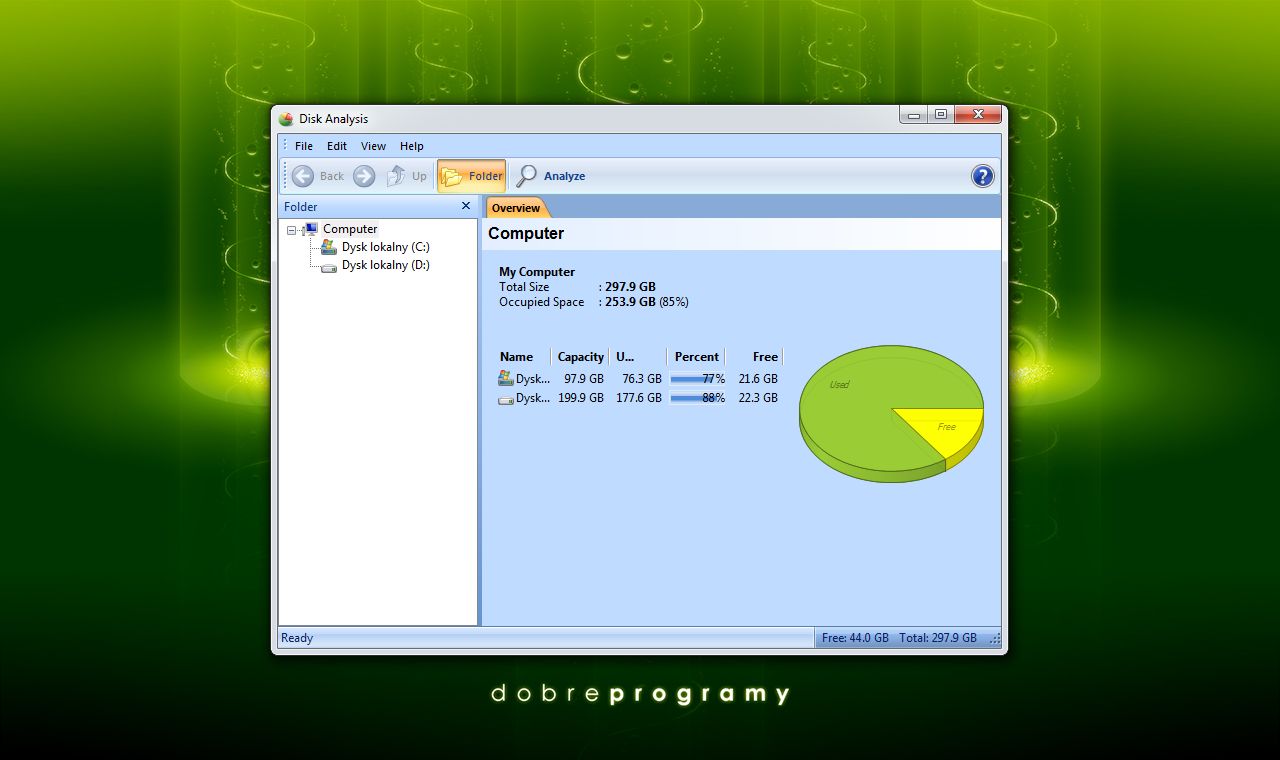
Task: Click the C: drive icon in tree
Action: tap(328, 247)
